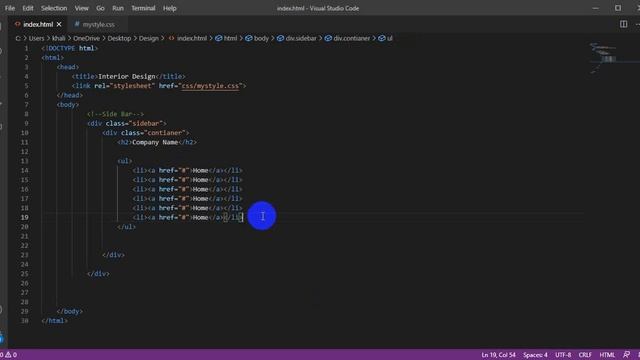The width and height of the screenshot is (640, 360).
Task: Click the Ln 19, Col 54 status entry
Action: [498, 355]
